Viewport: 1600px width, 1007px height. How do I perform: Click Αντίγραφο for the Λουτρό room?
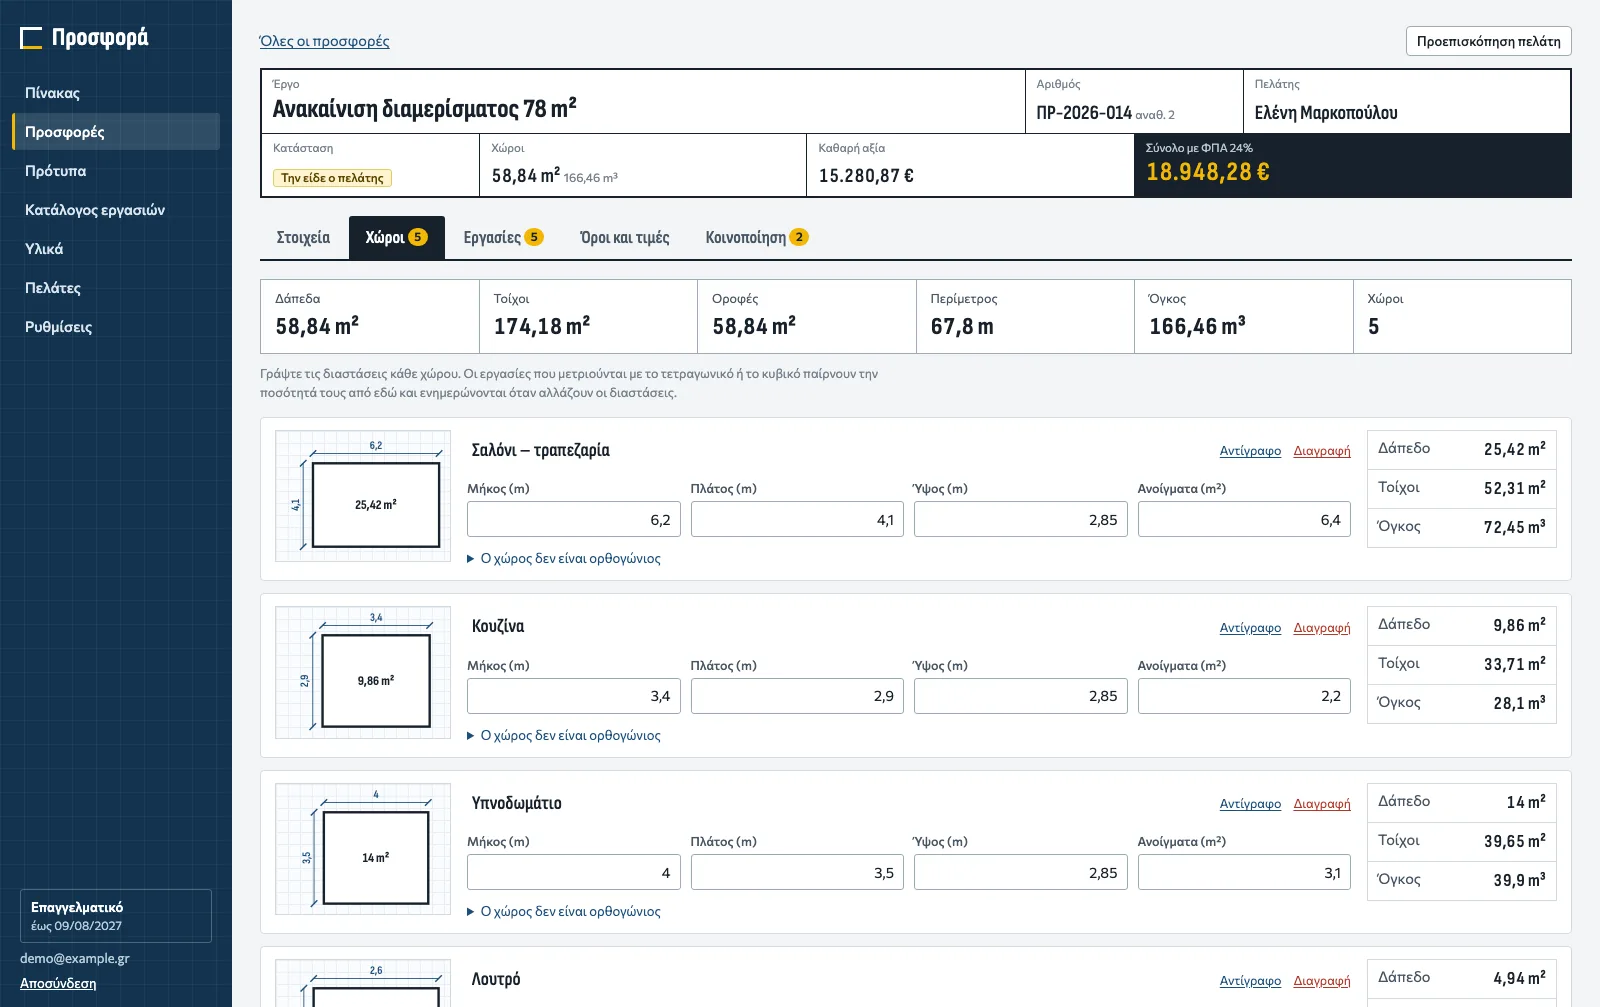[x=1250, y=981]
